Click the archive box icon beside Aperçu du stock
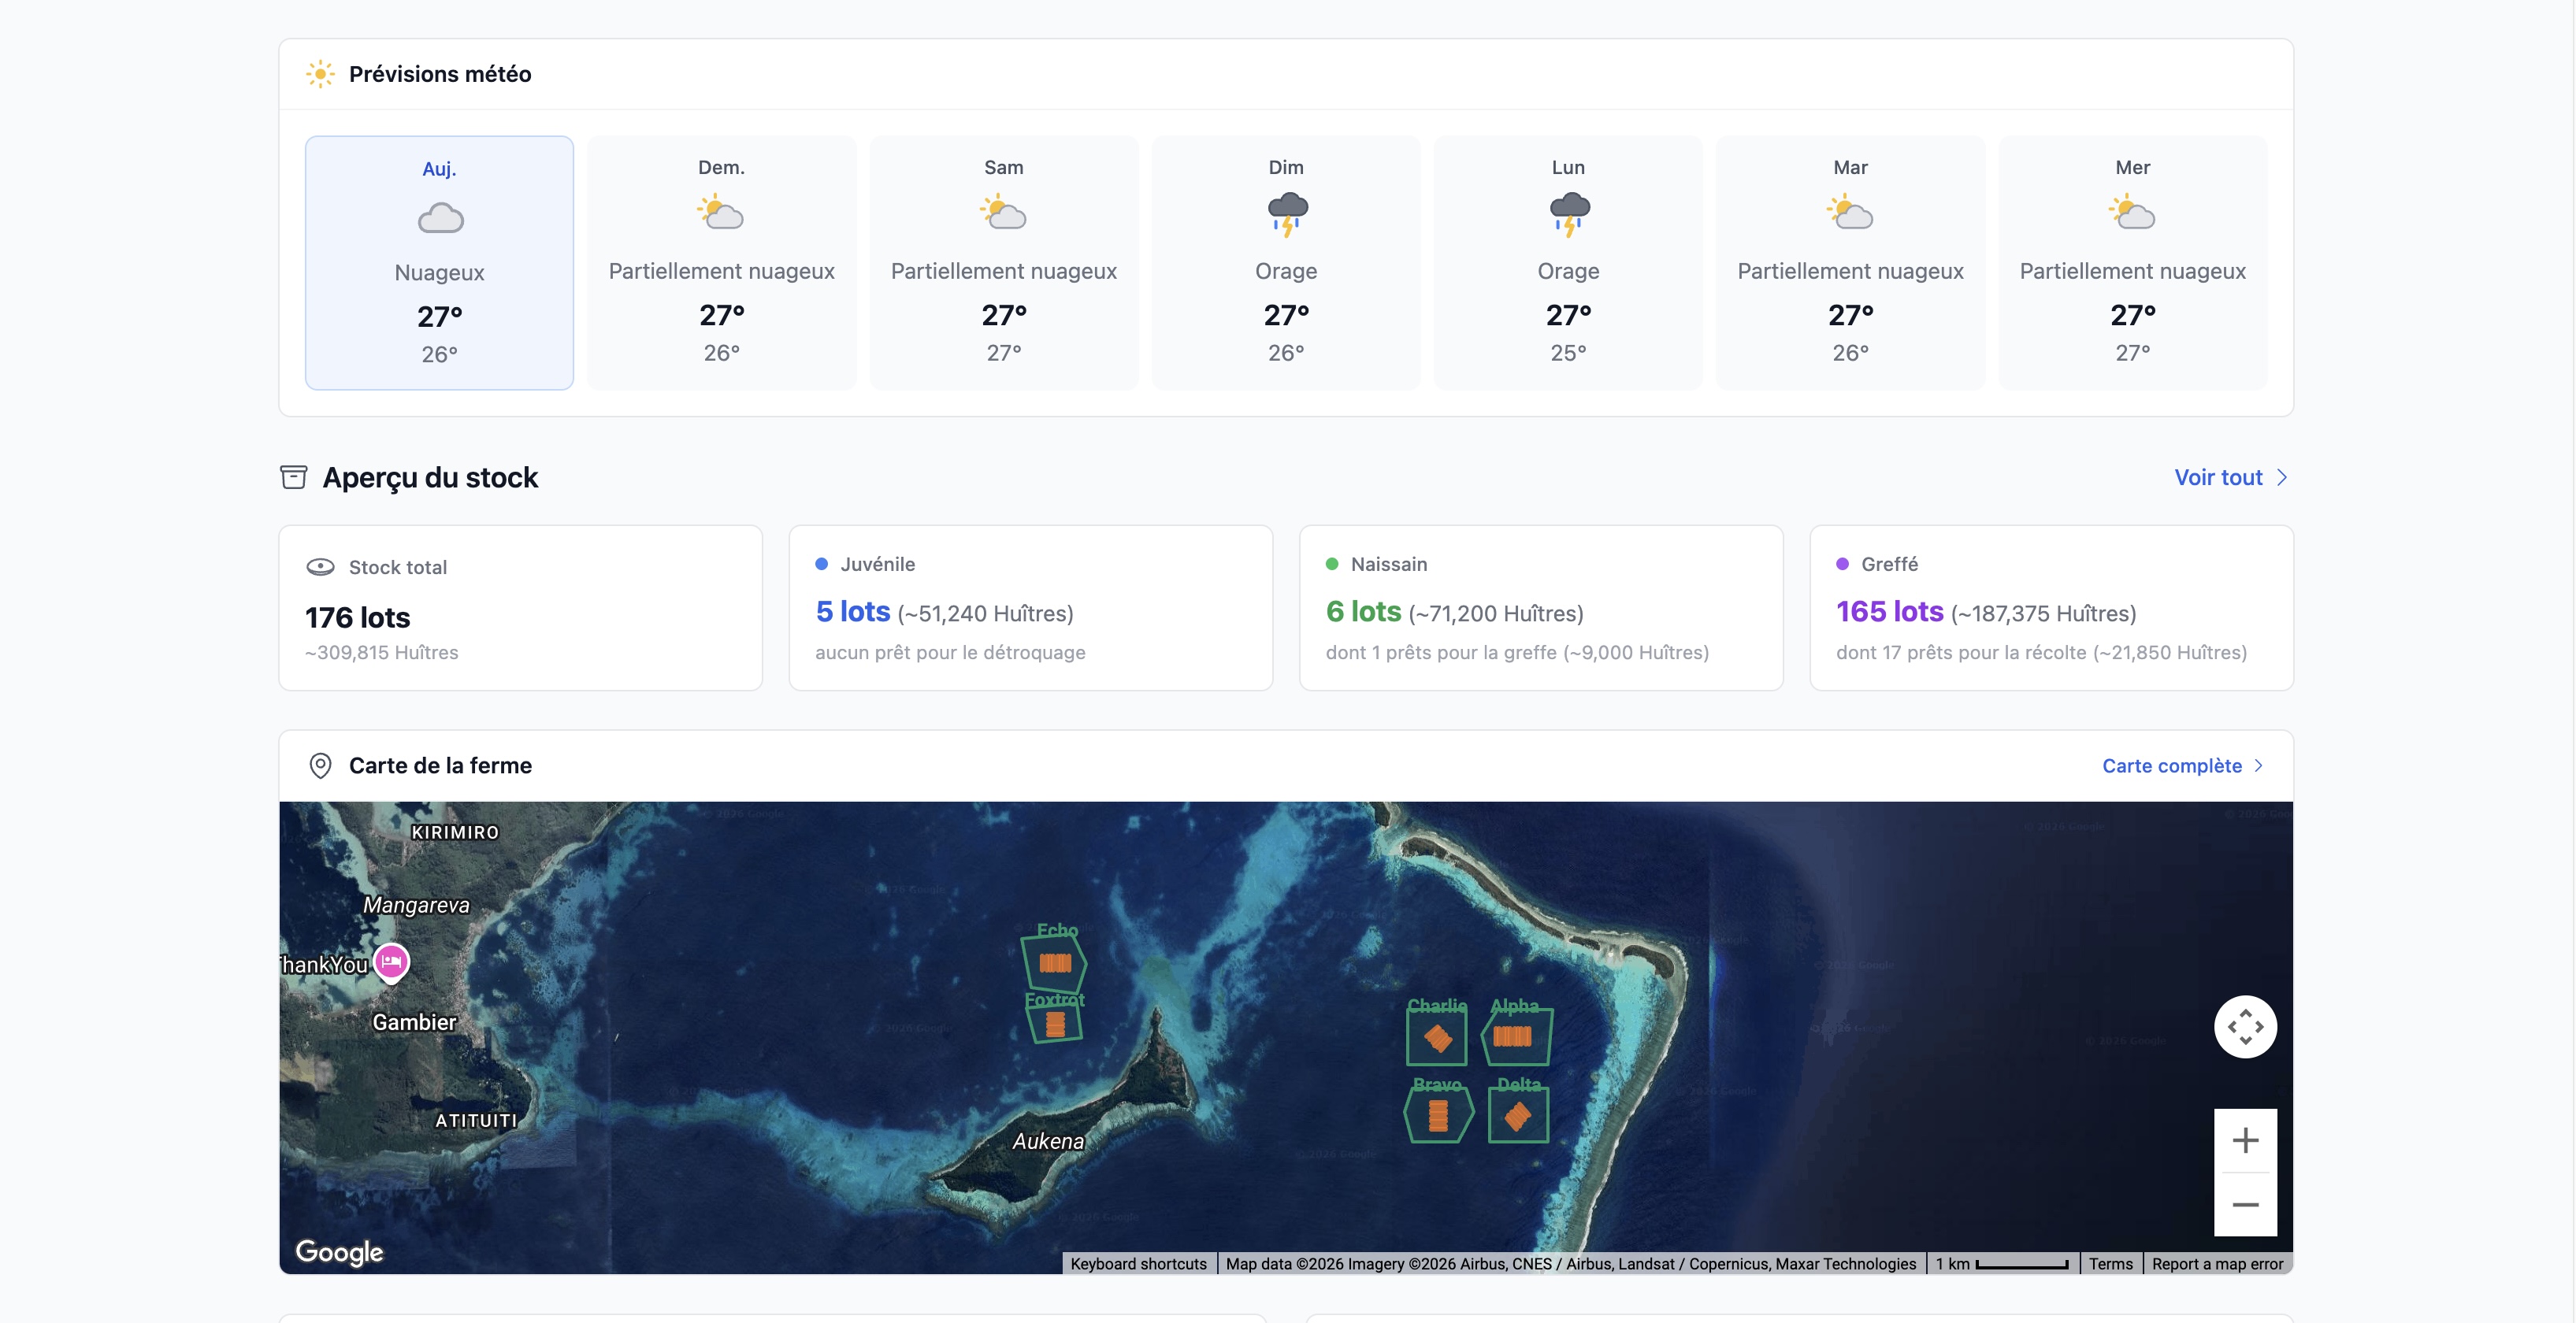 [x=294, y=477]
